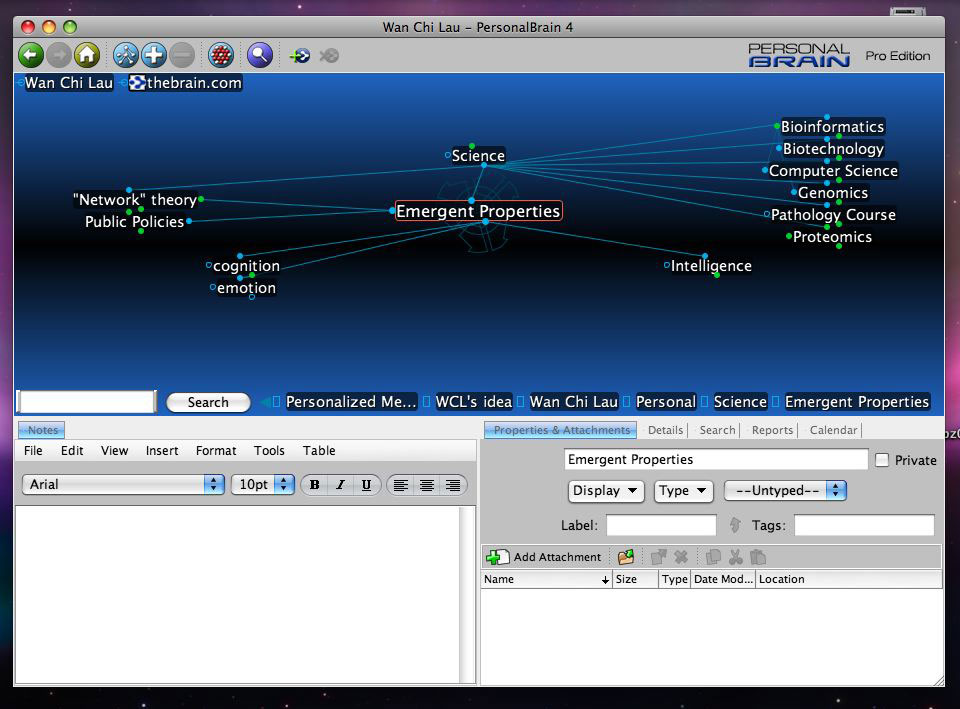Screen dimensions: 960x709
Task: Click the network expand-view toolbar icon
Action: 126,56
